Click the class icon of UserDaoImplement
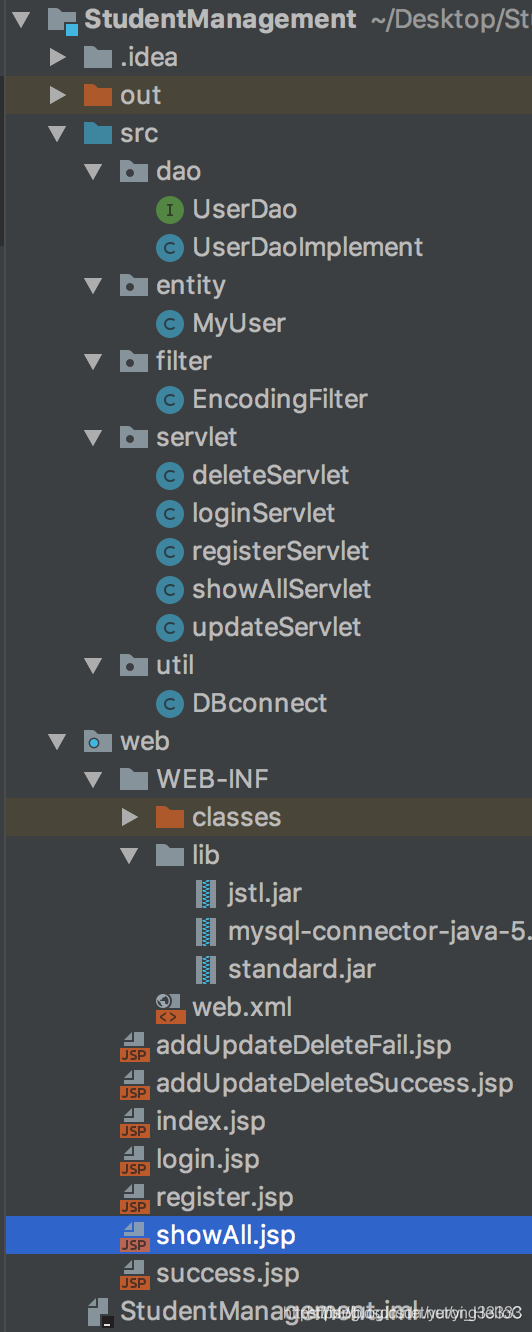 pyautogui.click(x=170, y=247)
